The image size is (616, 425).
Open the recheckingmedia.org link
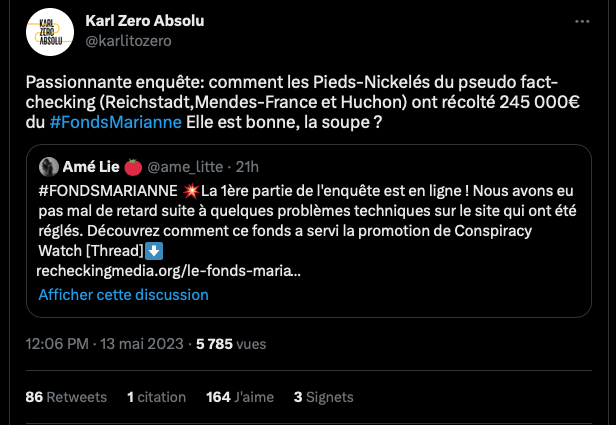click(x=168, y=270)
